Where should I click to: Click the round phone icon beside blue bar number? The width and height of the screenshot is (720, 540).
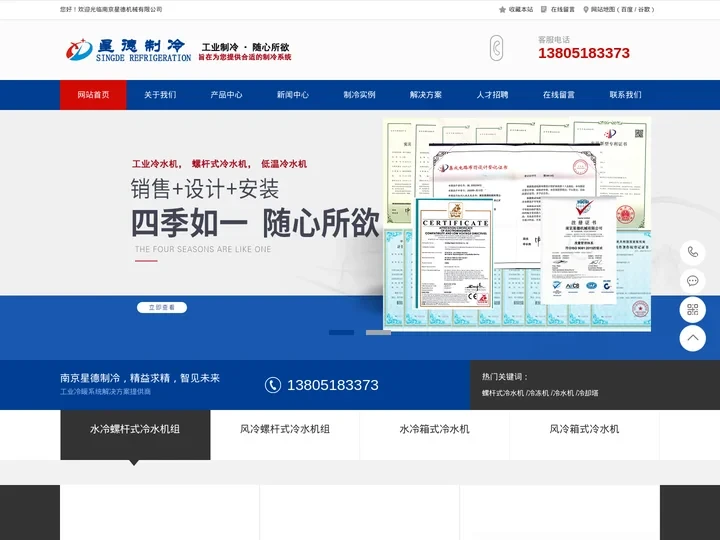[273, 385]
